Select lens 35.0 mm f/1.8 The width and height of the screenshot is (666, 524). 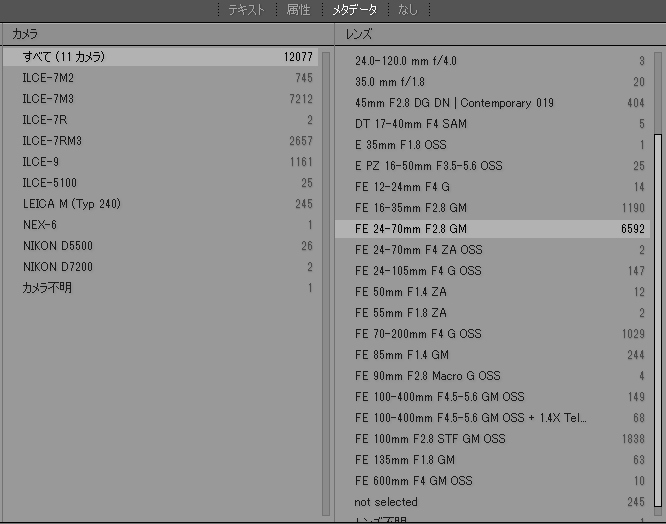[x=493, y=82]
